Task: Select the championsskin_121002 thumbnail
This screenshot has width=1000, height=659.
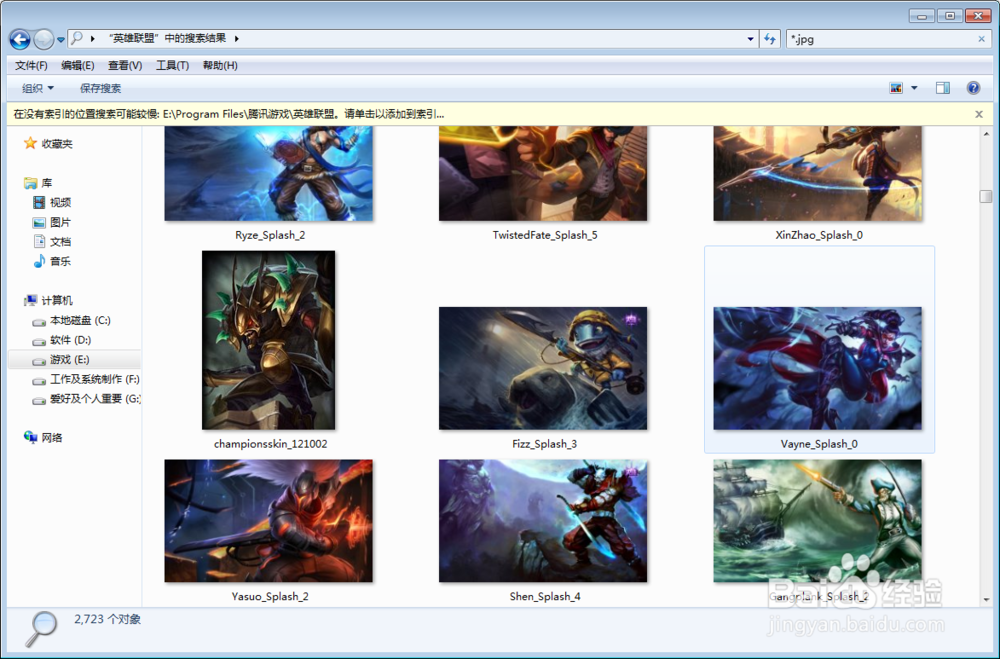Action: (x=268, y=340)
